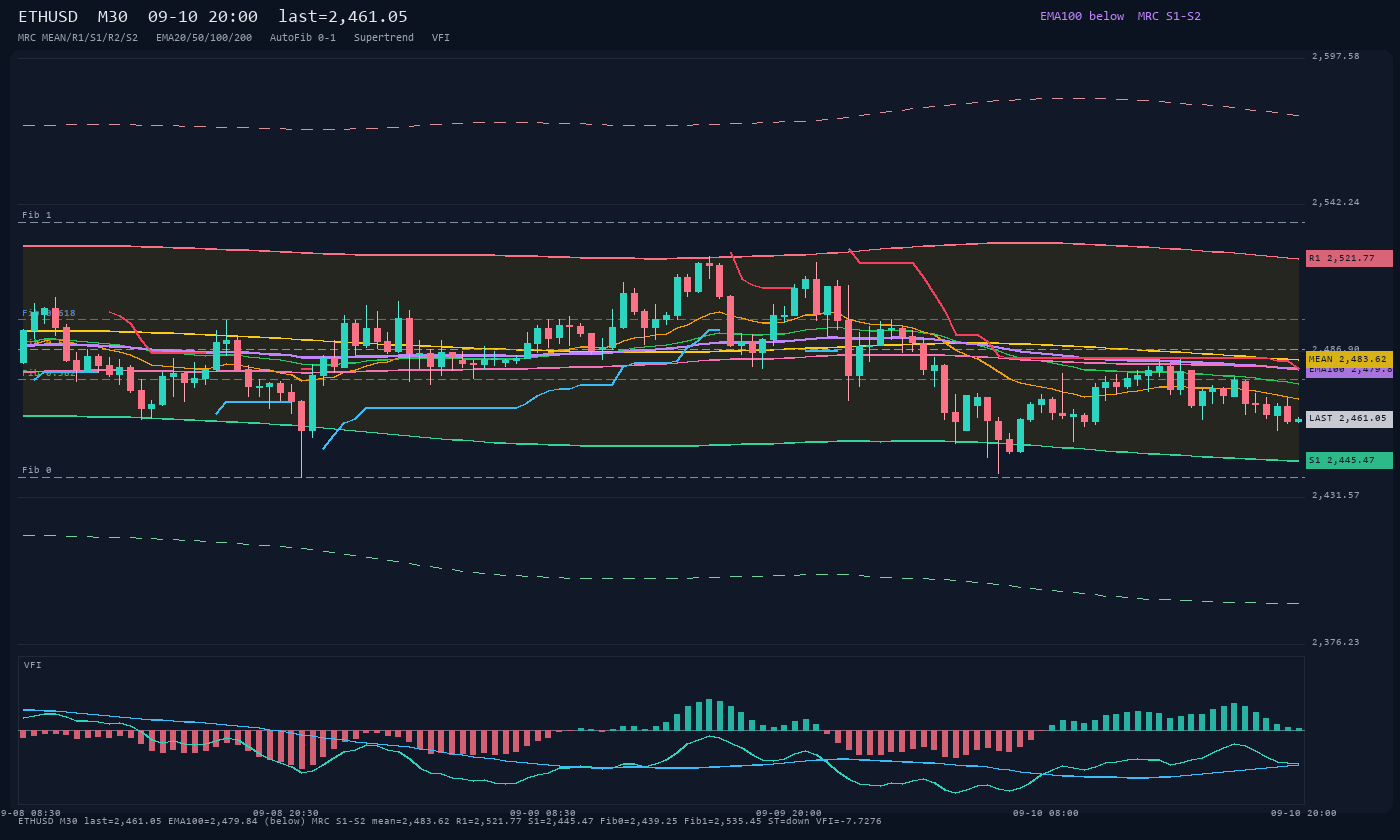Click the 2,431.57 price axis label
Viewport: 1400px width, 840px height.
click(x=1335, y=495)
